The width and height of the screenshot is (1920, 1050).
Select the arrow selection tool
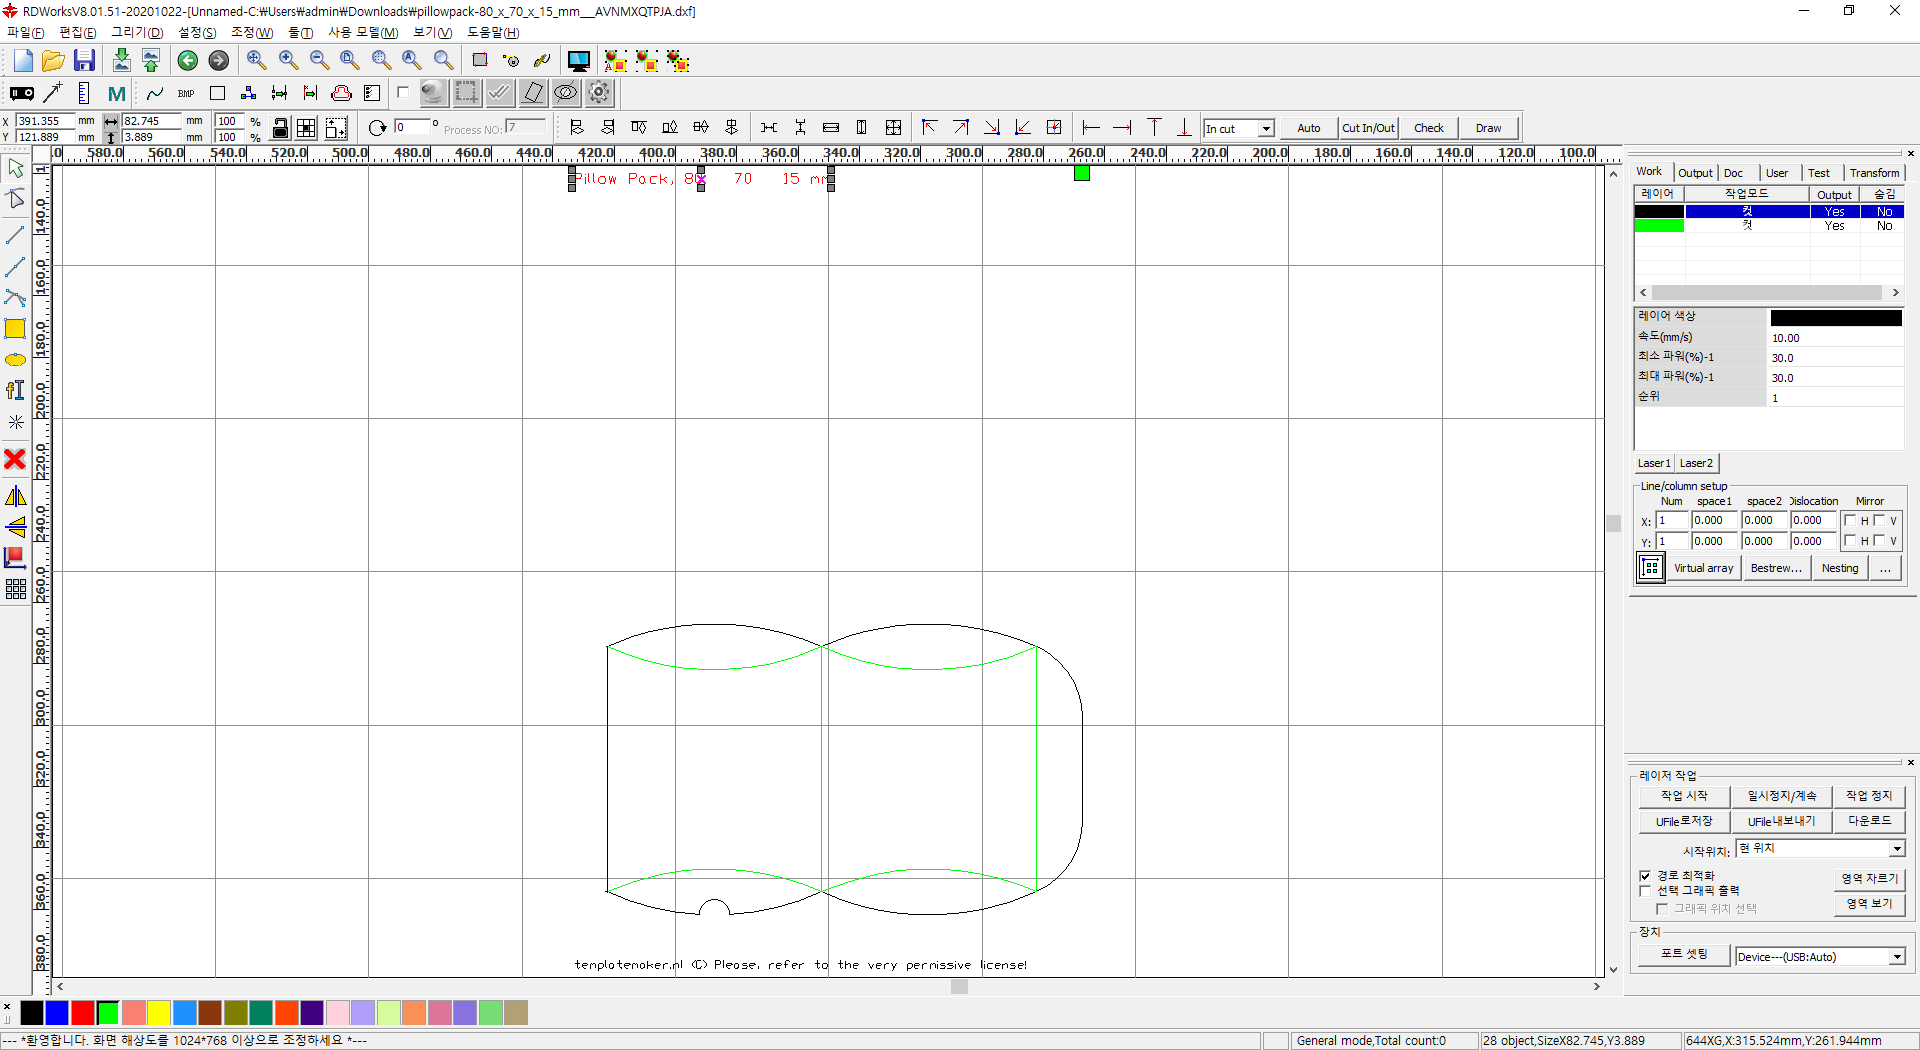point(16,169)
